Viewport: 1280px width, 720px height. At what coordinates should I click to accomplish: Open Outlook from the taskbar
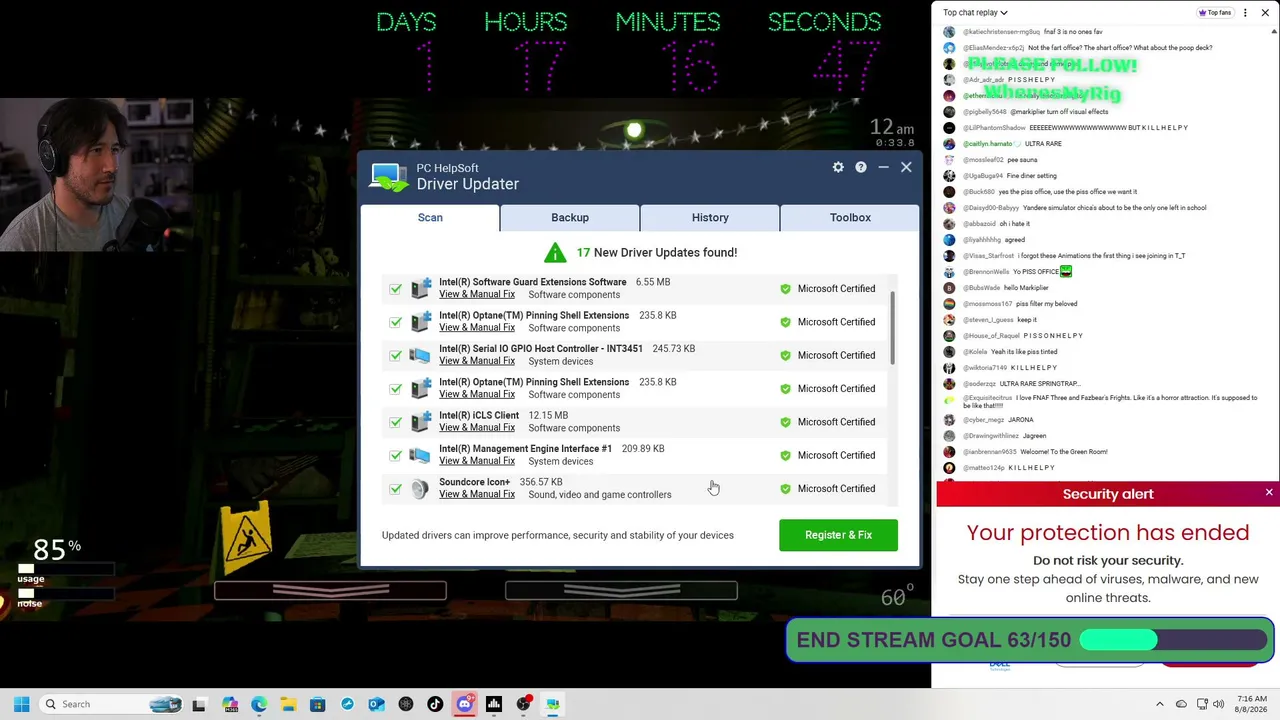tap(376, 704)
